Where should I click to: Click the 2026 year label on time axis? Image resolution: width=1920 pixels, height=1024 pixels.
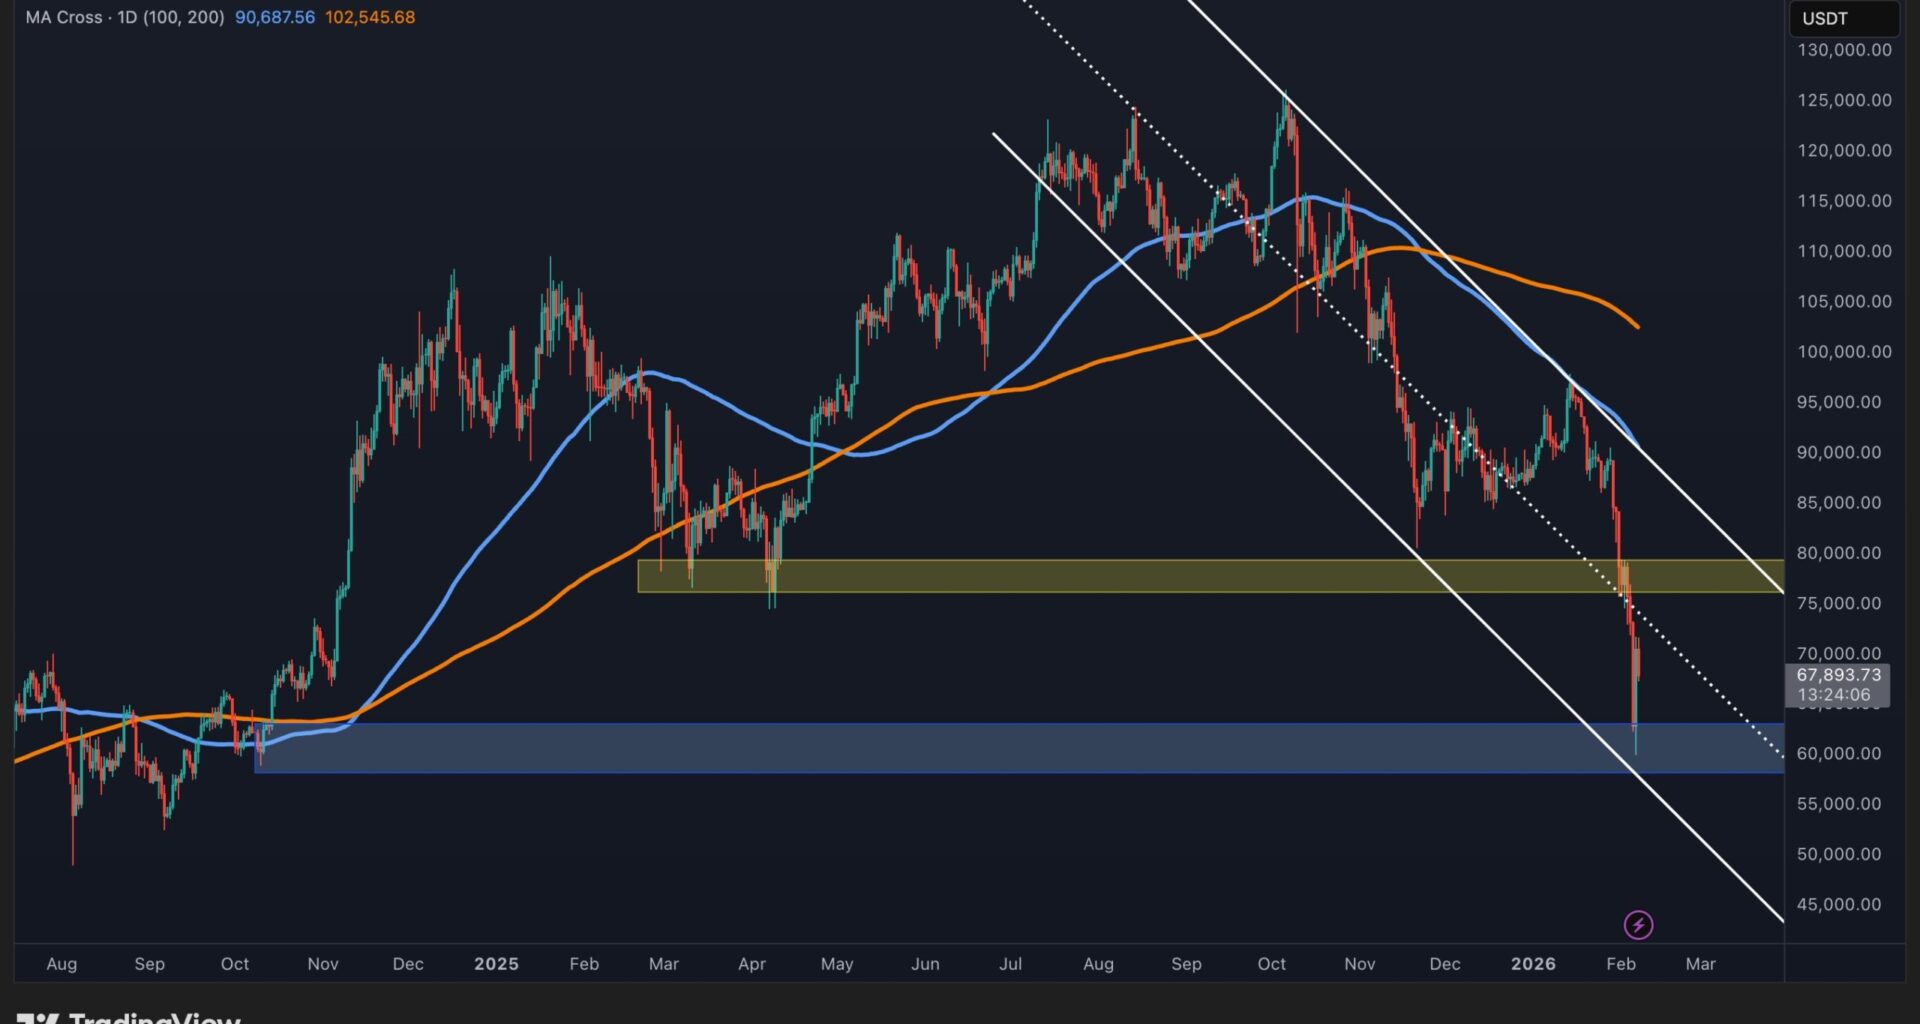[x=1532, y=964]
